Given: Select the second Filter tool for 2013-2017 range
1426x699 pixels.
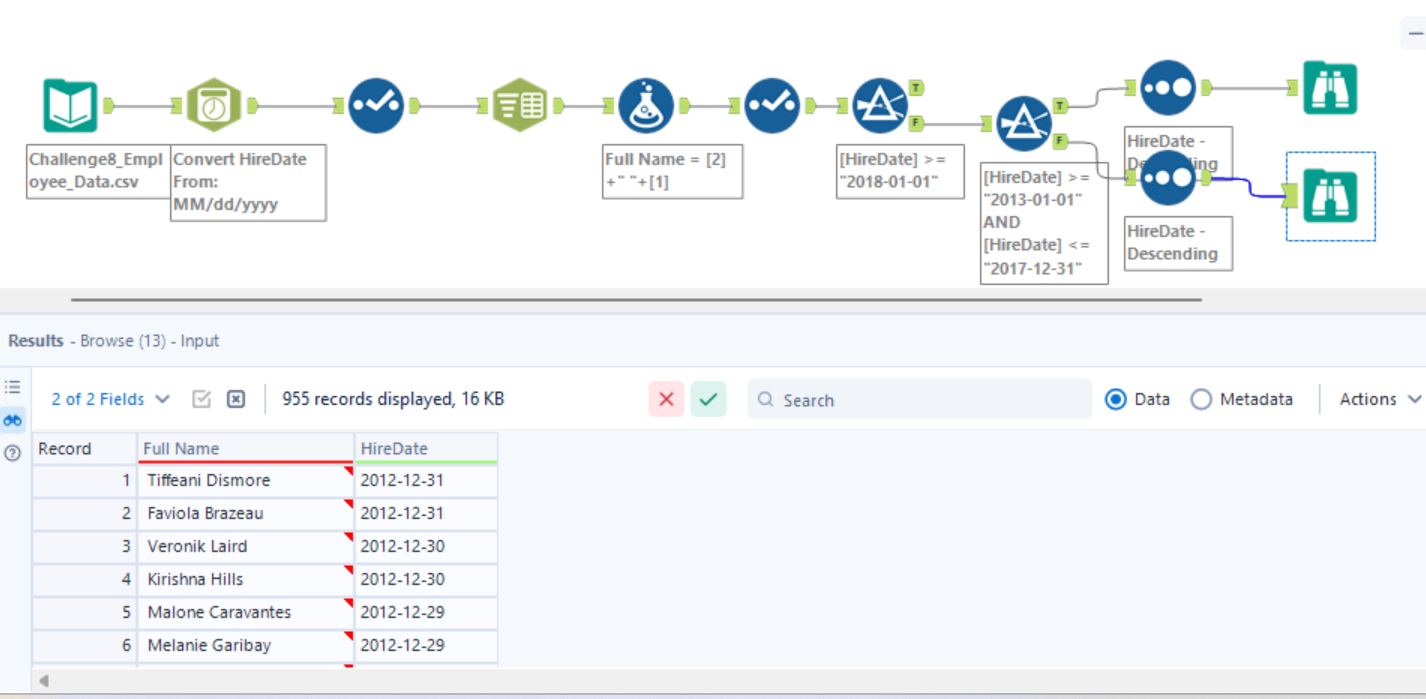Looking at the screenshot, I should [1024, 124].
